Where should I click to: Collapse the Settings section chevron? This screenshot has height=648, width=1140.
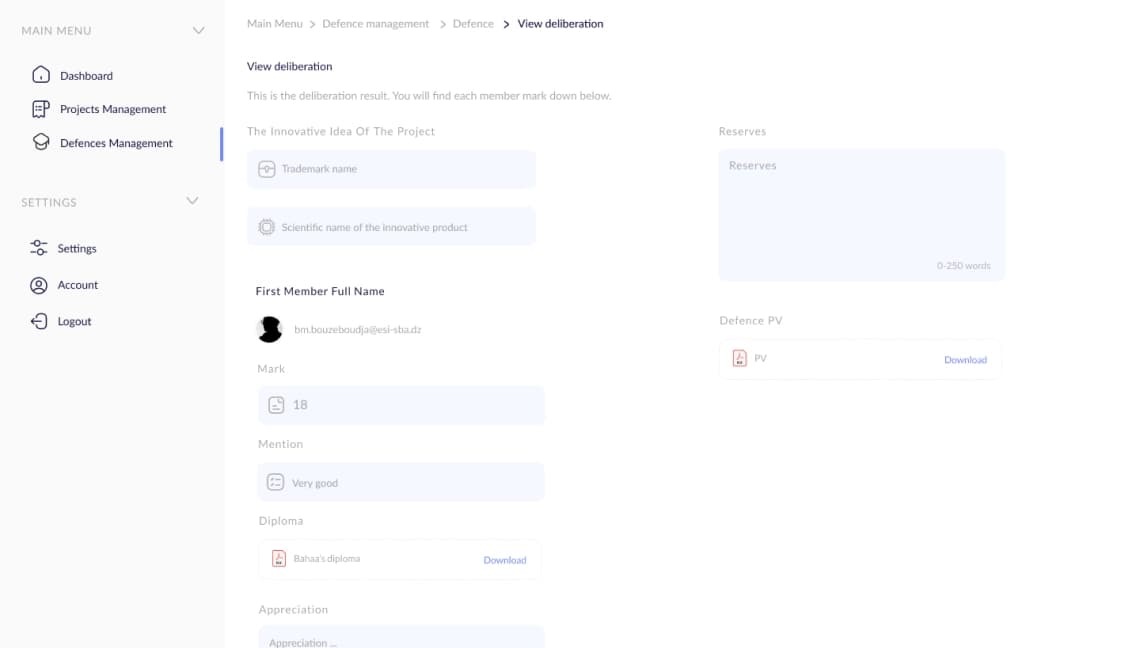(192, 201)
